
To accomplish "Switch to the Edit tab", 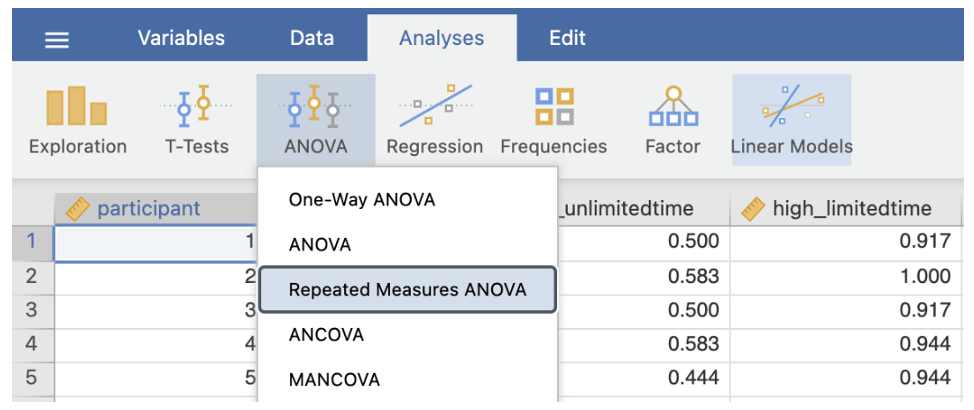I will (567, 39).
